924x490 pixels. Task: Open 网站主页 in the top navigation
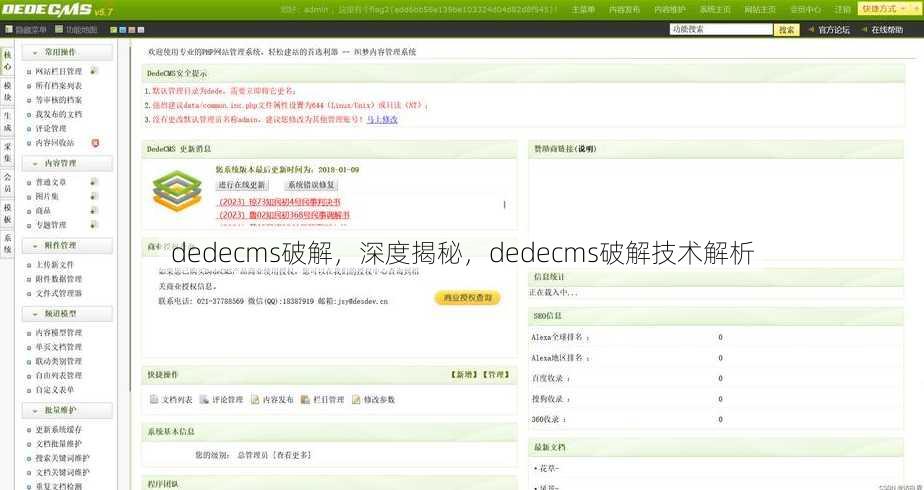pos(760,10)
